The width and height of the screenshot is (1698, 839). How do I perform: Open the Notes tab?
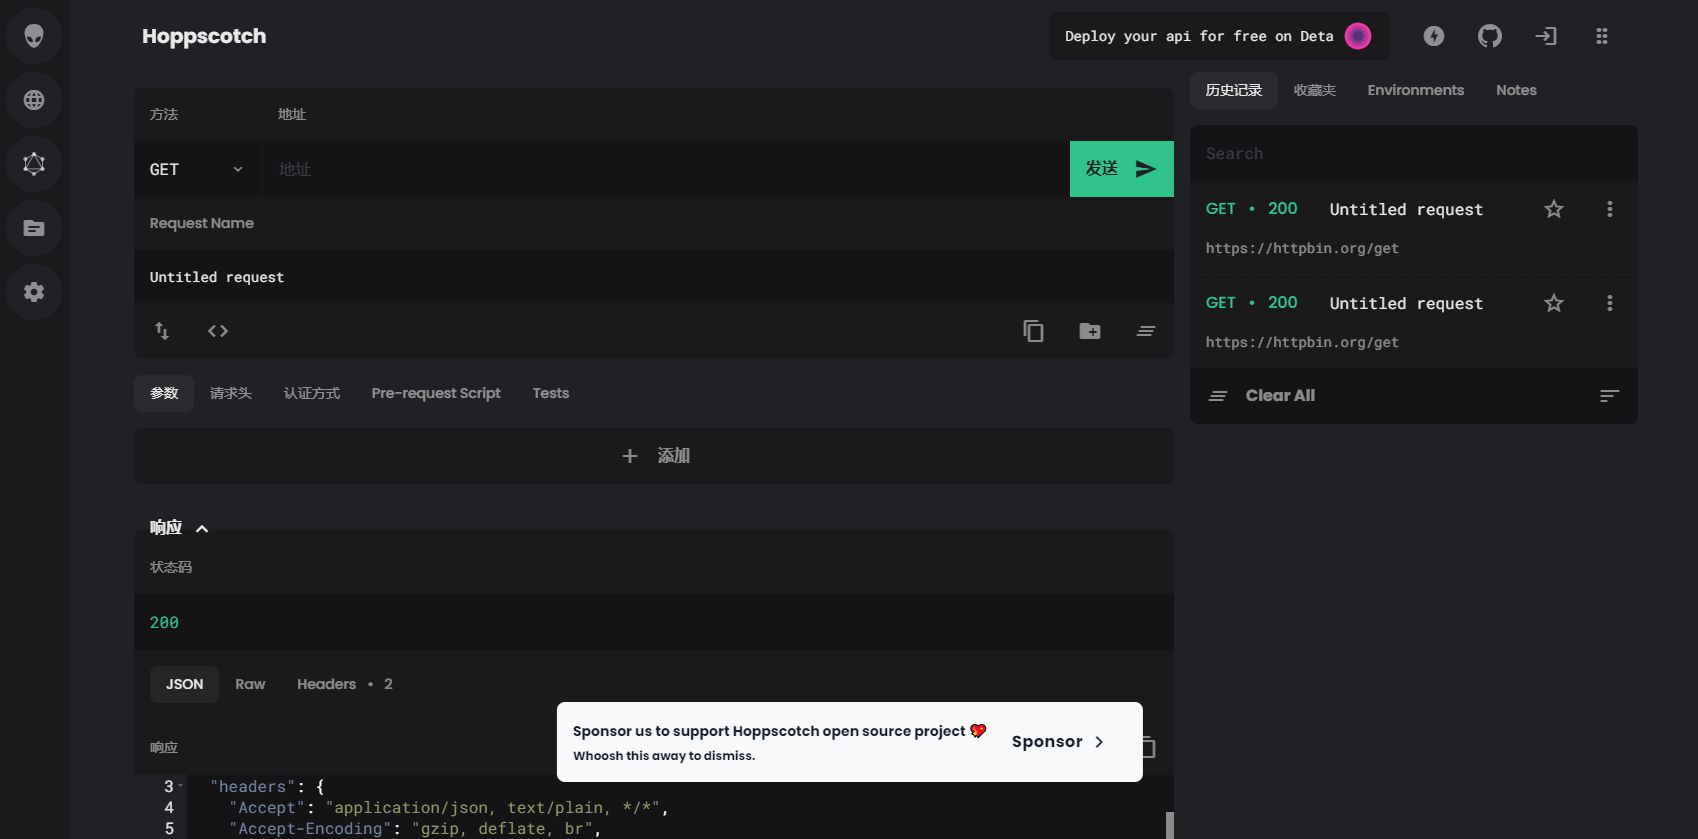1516,90
